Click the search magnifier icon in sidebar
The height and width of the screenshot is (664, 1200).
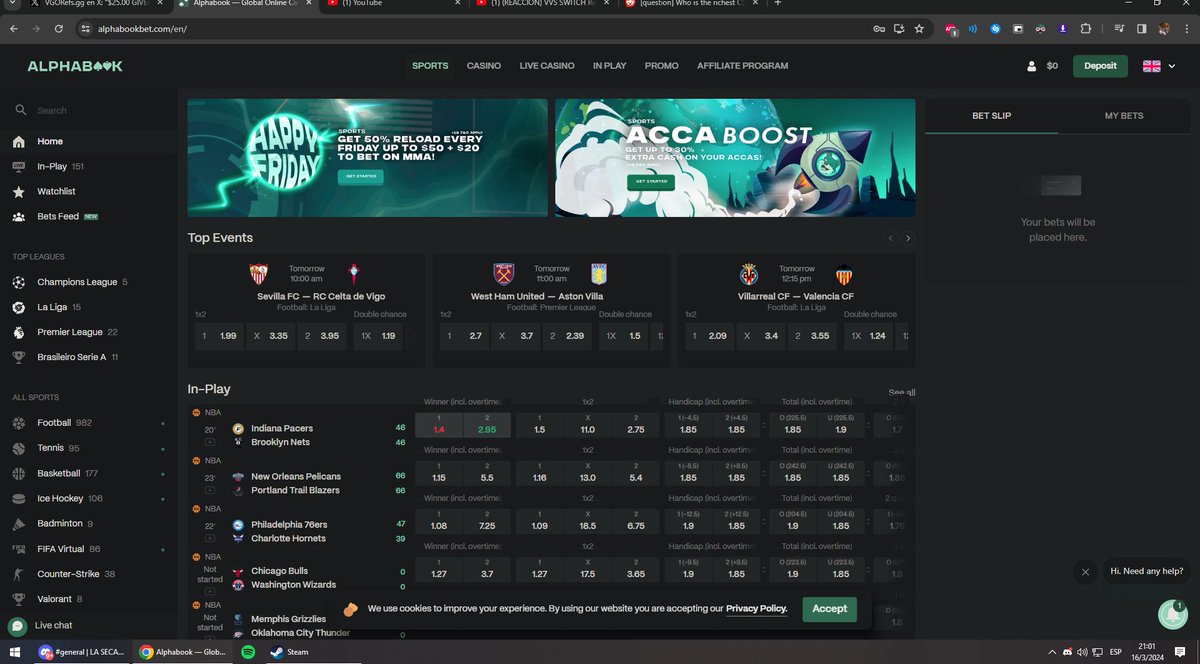(20, 110)
